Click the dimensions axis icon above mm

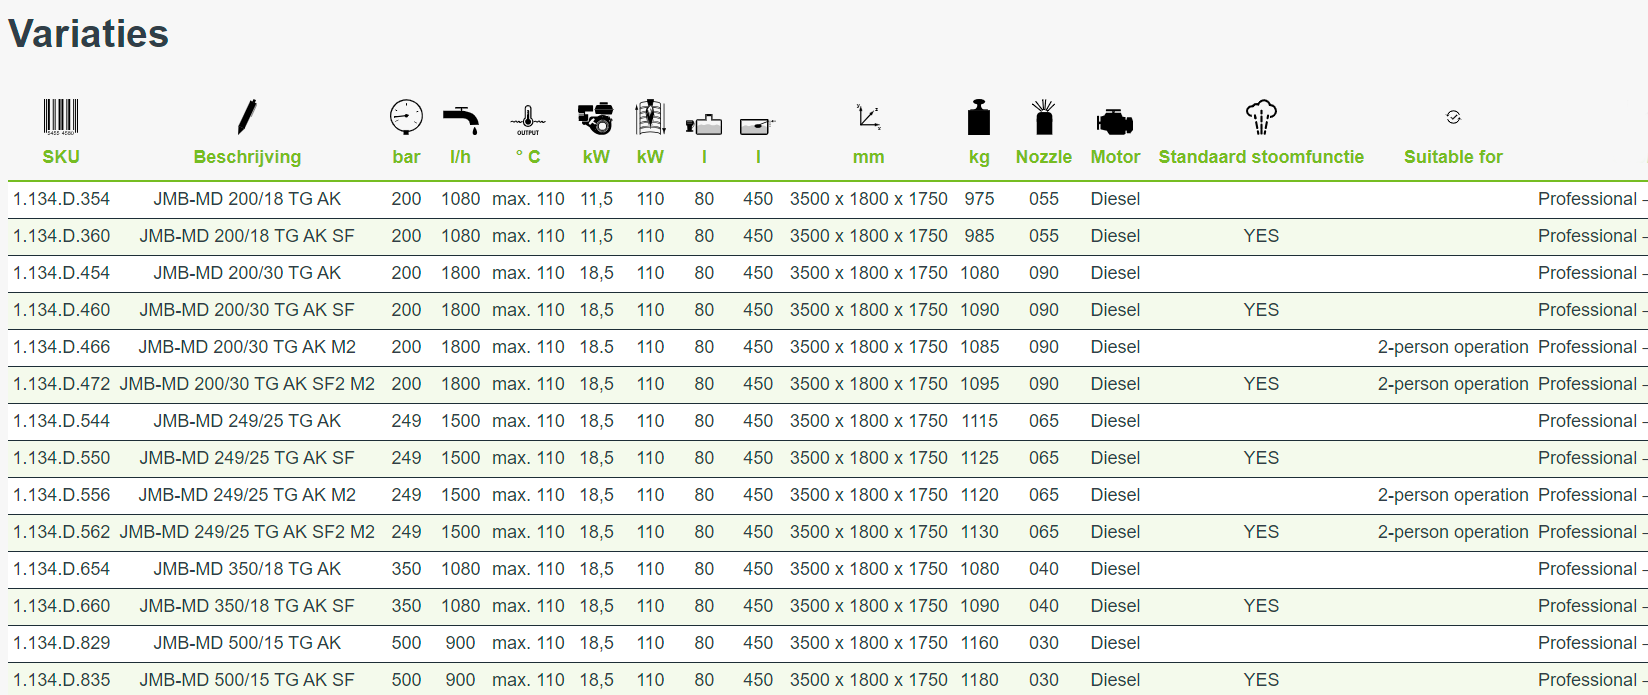(869, 117)
